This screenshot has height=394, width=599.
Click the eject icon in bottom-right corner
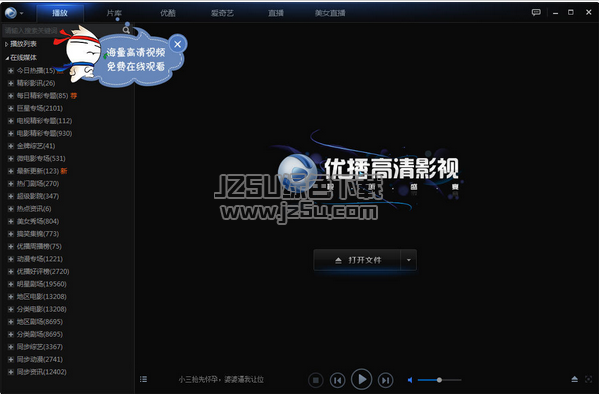click(x=575, y=379)
